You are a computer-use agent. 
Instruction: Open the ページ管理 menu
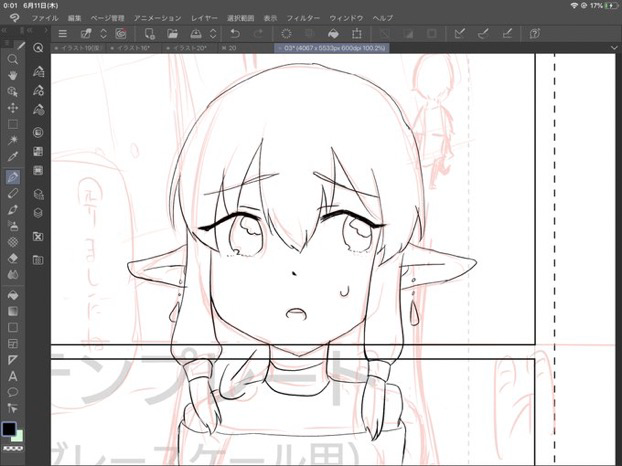pyautogui.click(x=107, y=18)
